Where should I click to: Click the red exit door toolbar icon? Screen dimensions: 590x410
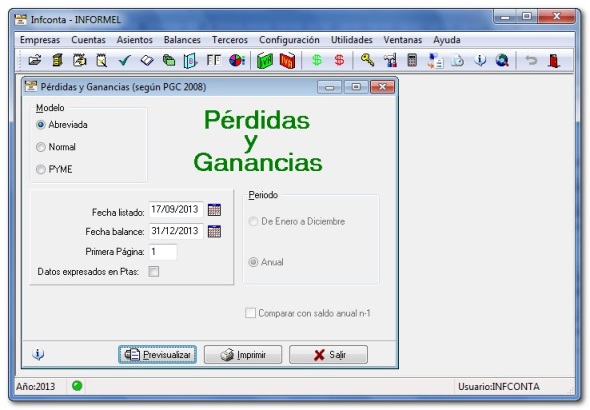pyautogui.click(x=554, y=61)
